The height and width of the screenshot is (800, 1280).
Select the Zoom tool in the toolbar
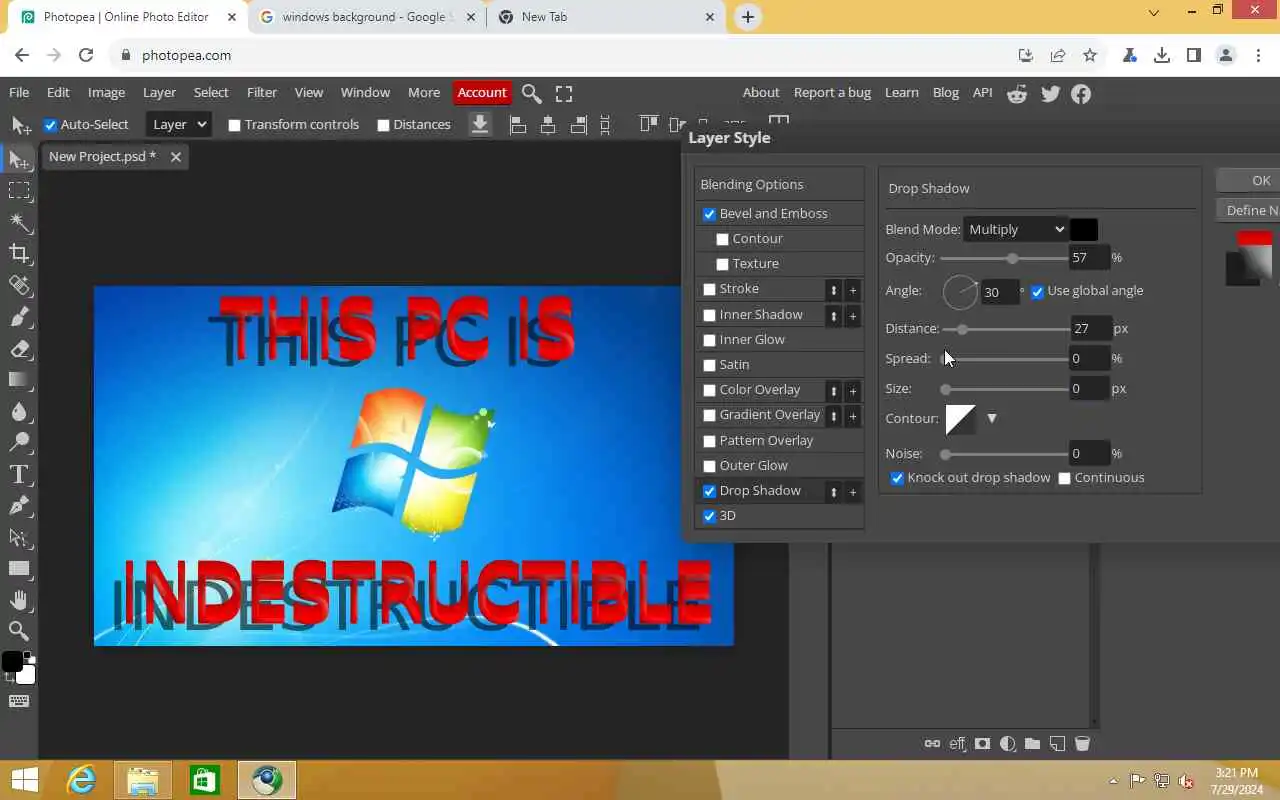pos(19,631)
